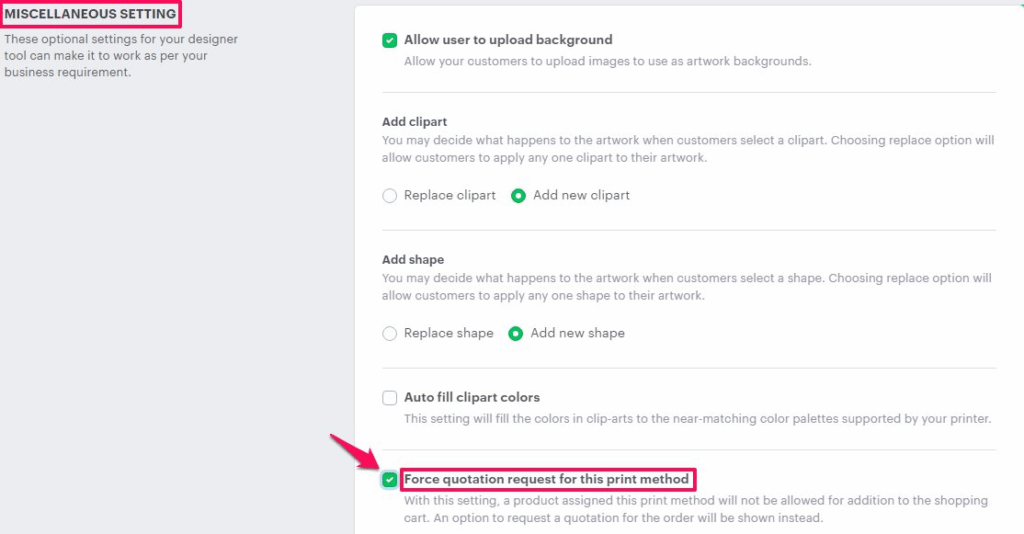This screenshot has width=1024, height=534.
Task: Click the 'Auto fill clipart colors' label text
Action: tap(471, 398)
